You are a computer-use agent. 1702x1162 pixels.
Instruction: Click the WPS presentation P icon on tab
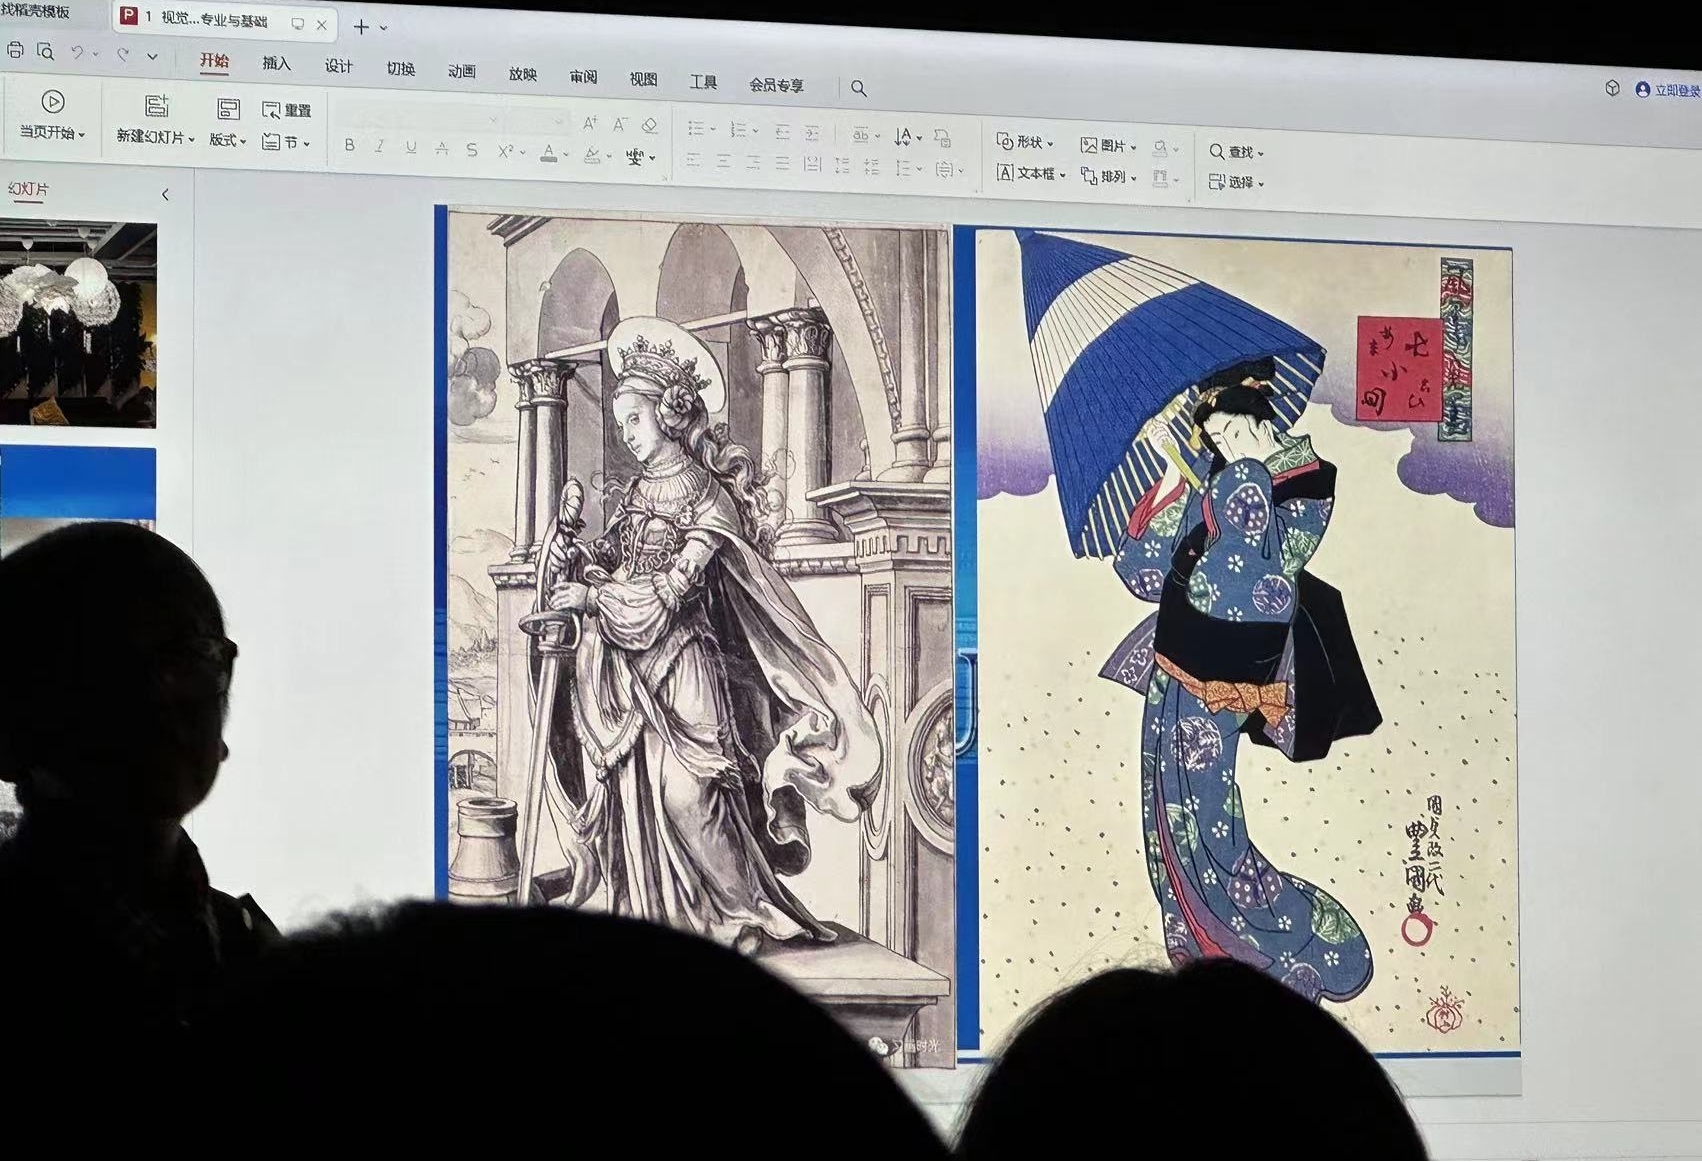coord(128,16)
